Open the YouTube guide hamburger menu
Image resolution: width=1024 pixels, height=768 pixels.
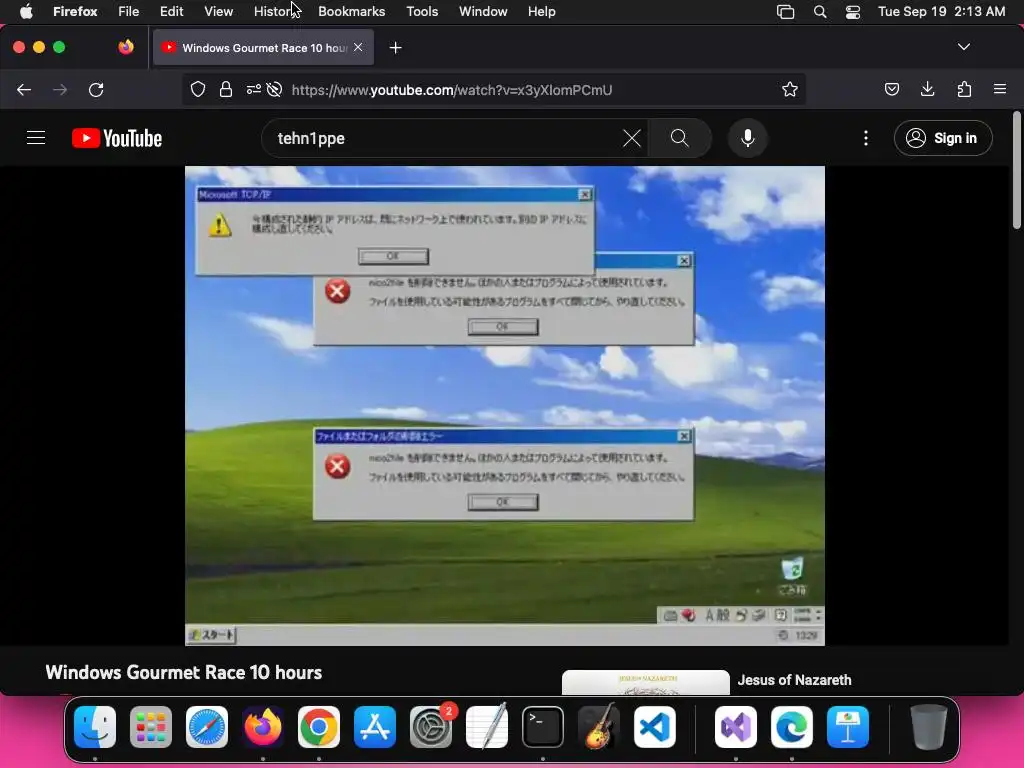[x=36, y=138]
